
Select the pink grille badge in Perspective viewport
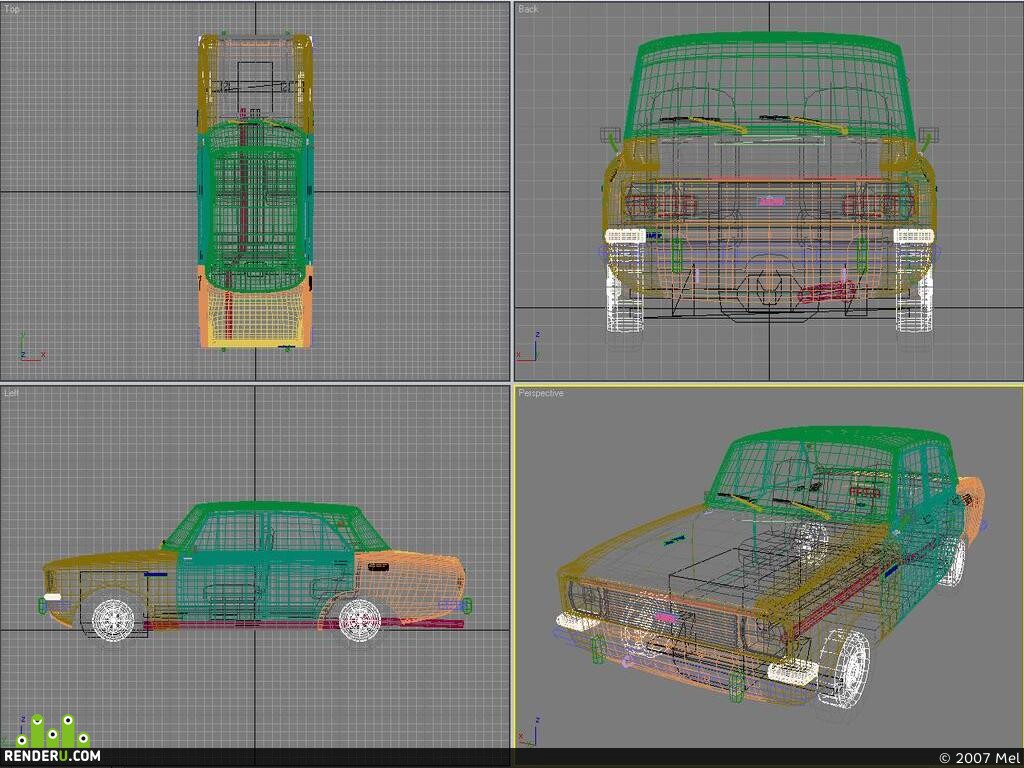tap(665, 617)
